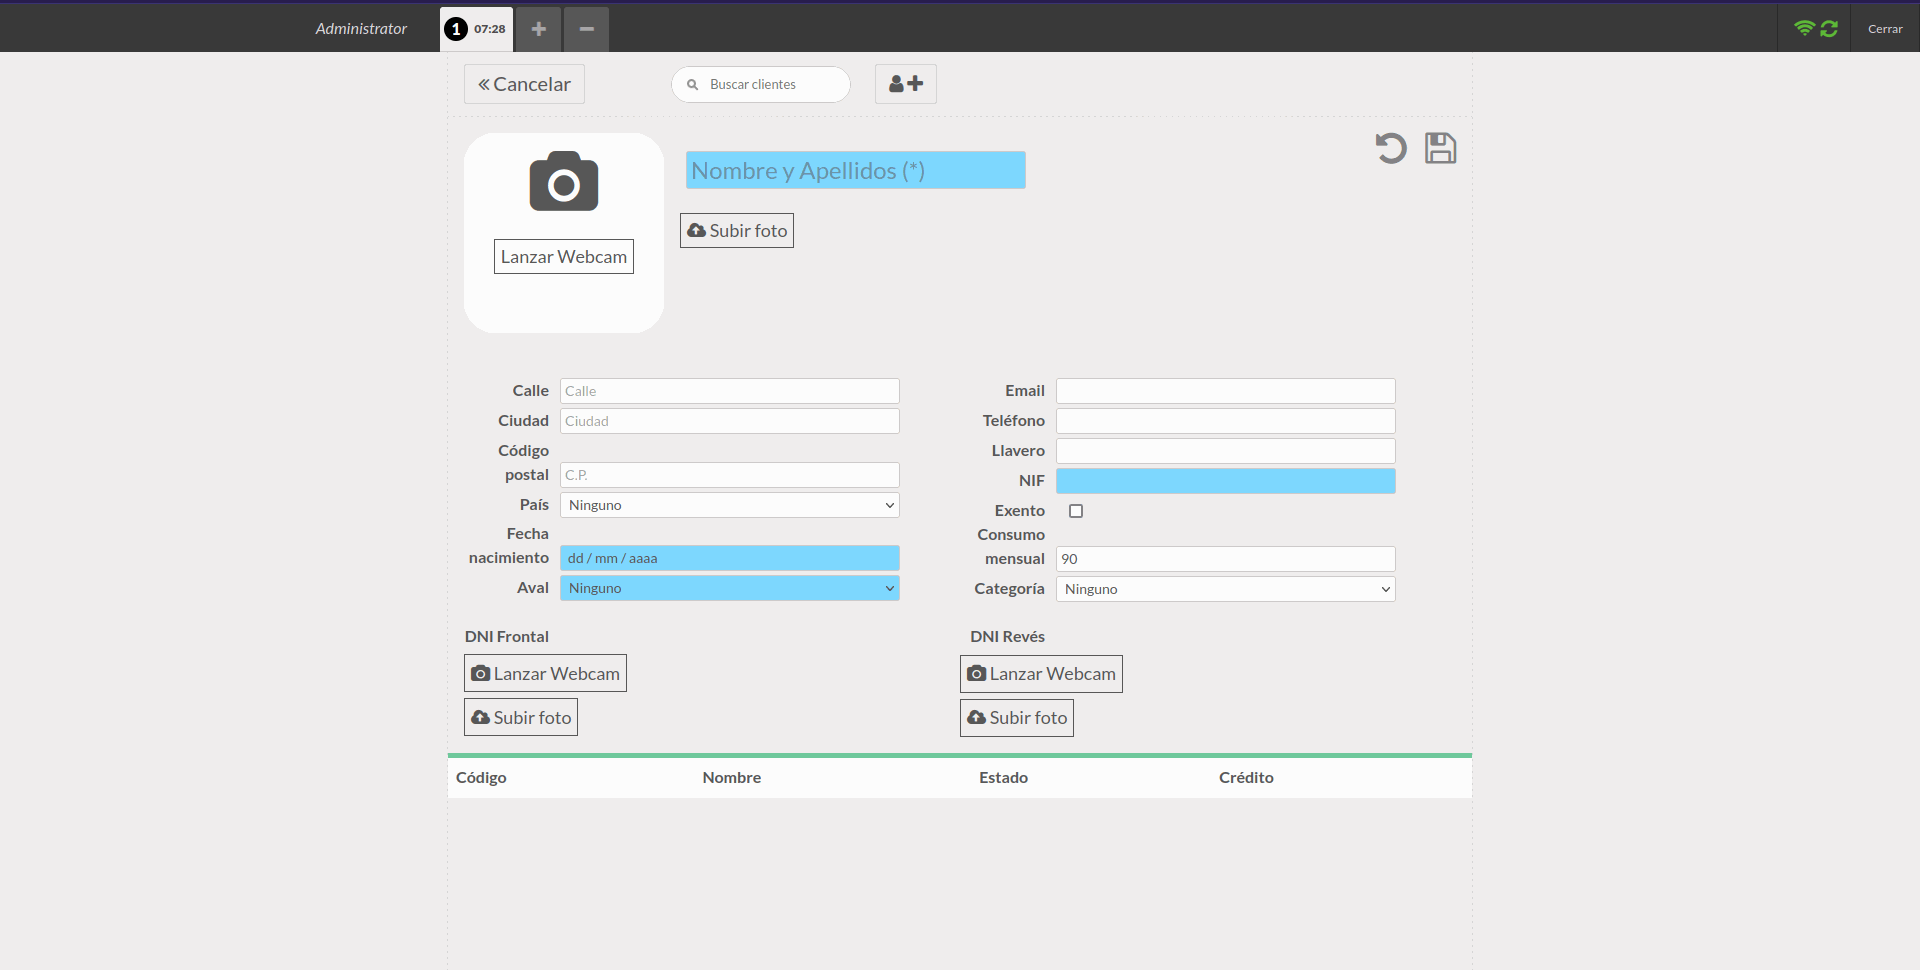Upload photo for DNI Revés

pyautogui.click(x=1017, y=718)
